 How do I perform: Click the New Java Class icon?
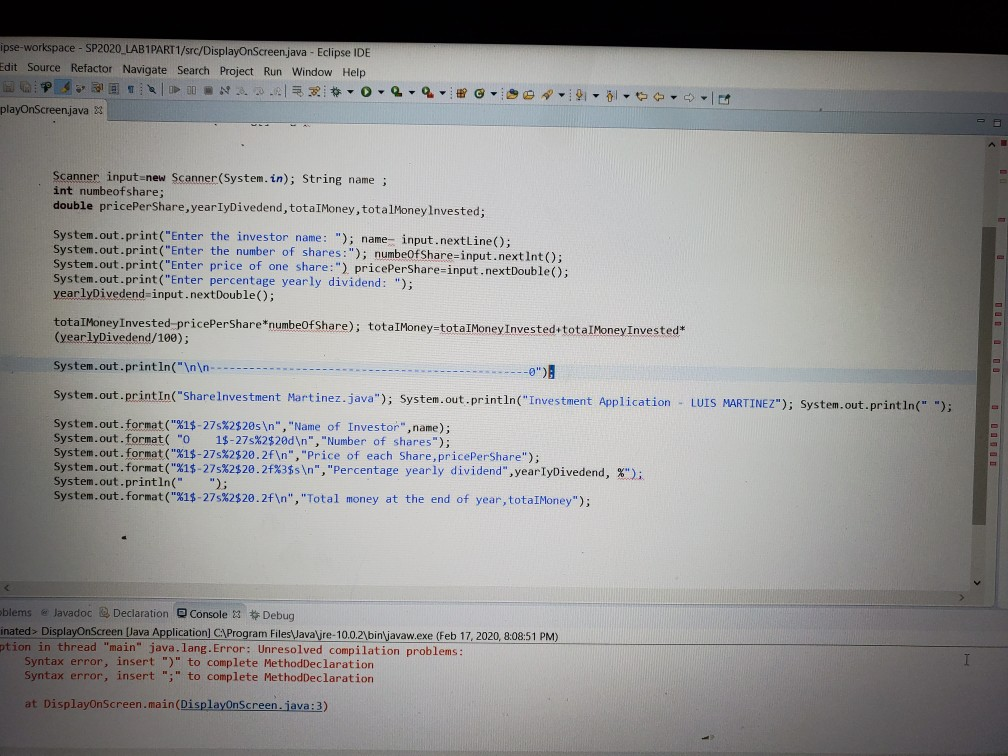click(479, 94)
